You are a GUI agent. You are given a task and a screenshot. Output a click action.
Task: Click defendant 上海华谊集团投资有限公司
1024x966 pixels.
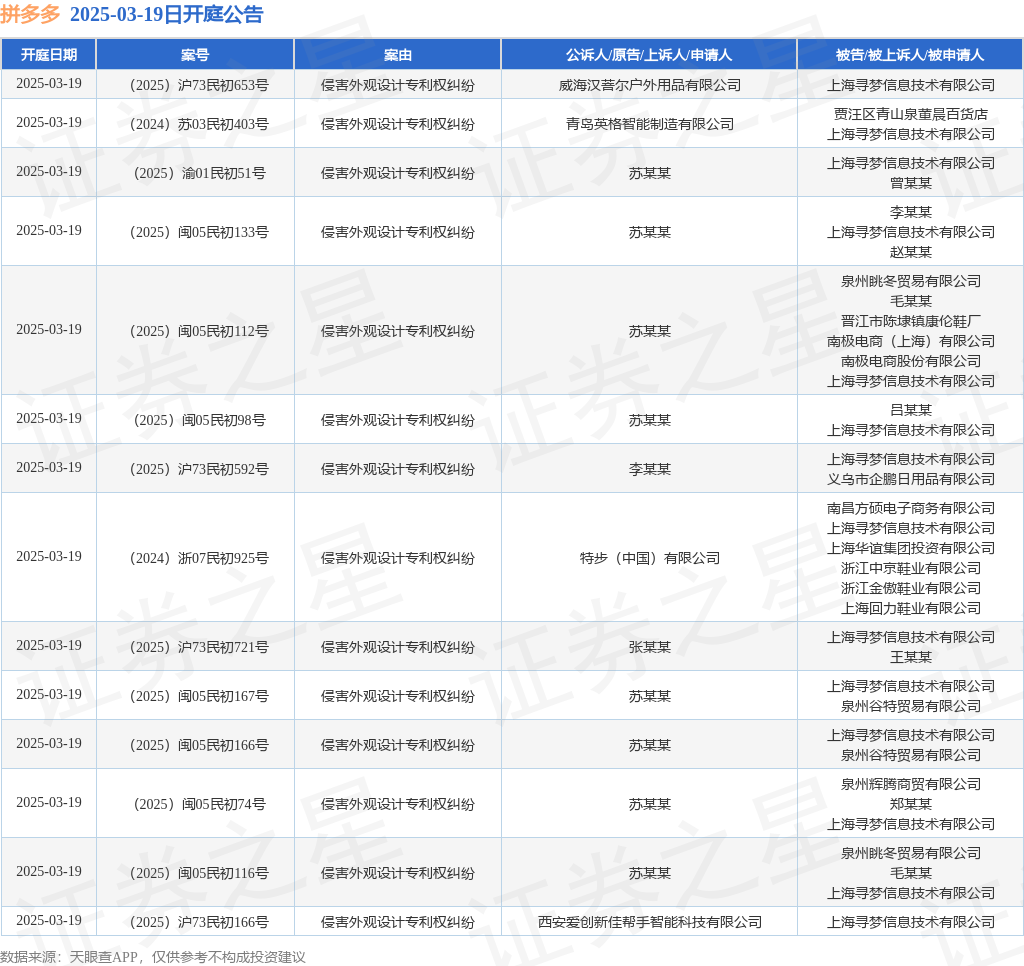[910, 548]
